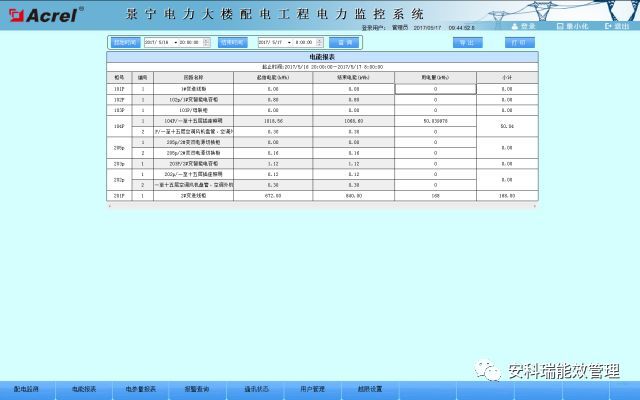This screenshot has width=640, height=400.
Task: Open the 用户管理 tab
Action: pos(312,388)
